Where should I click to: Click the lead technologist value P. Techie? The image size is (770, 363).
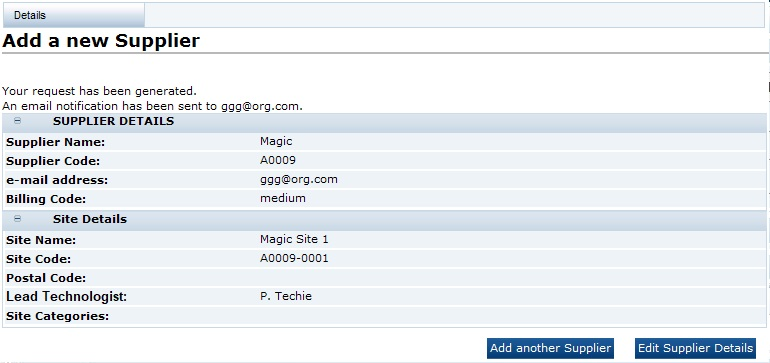click(286, 296)
